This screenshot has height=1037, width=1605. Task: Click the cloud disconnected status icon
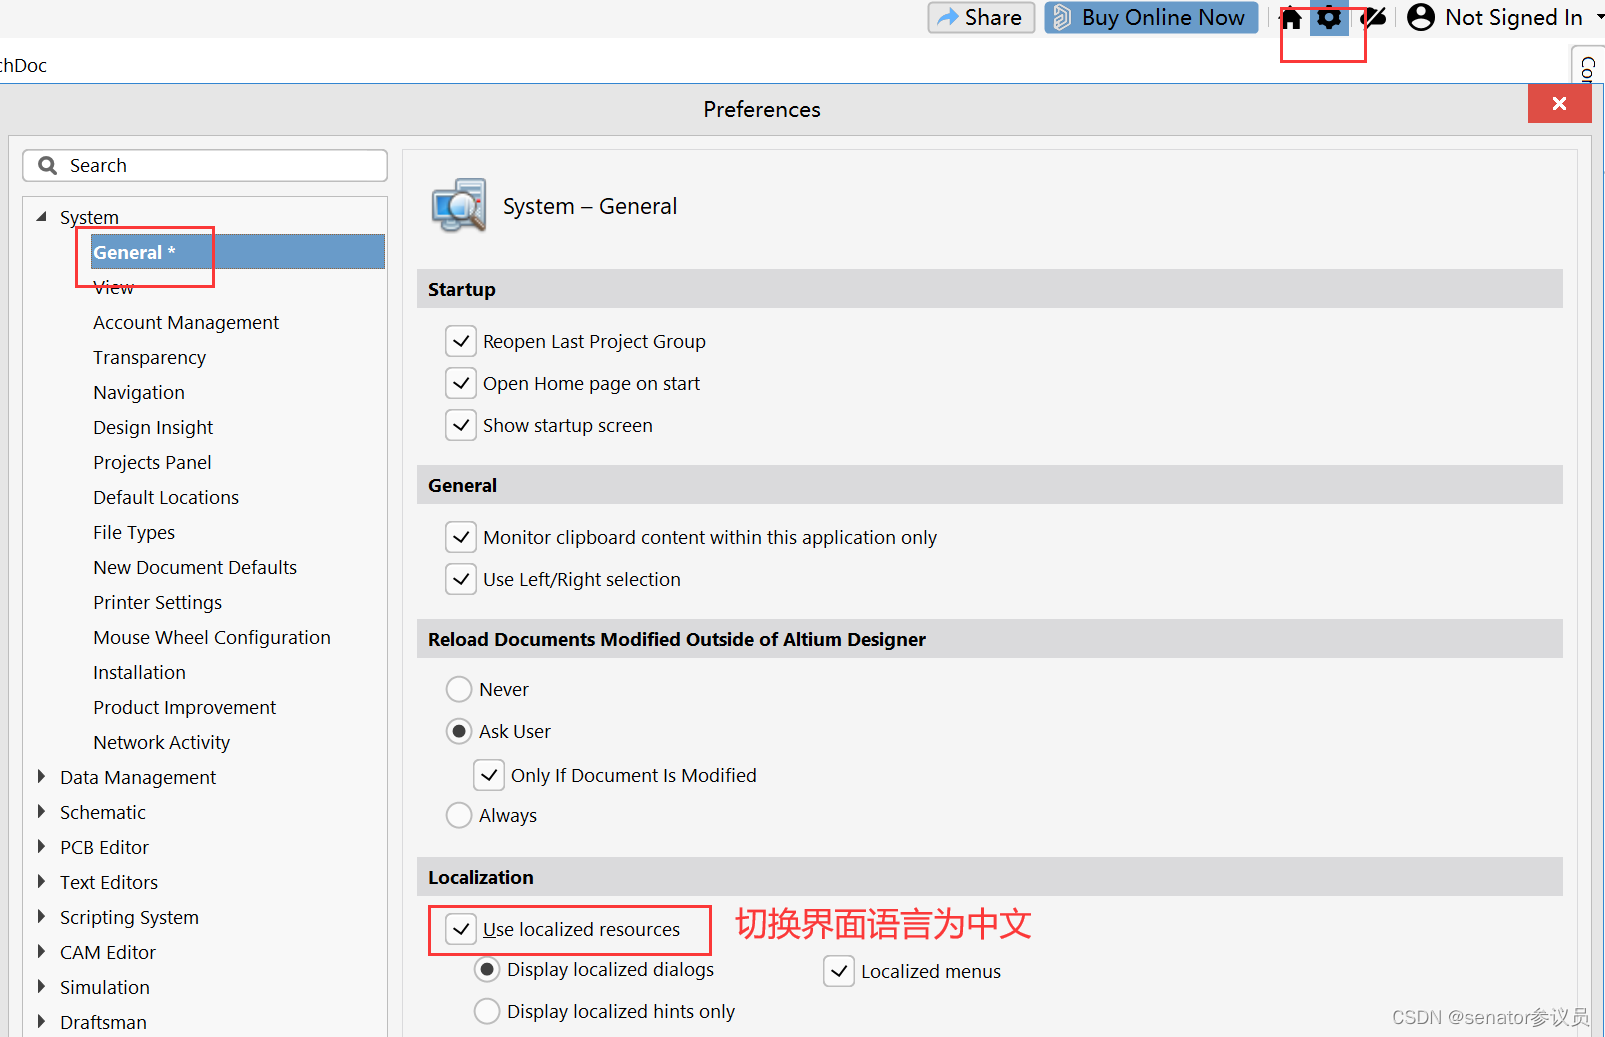(x=1375, y=18)
